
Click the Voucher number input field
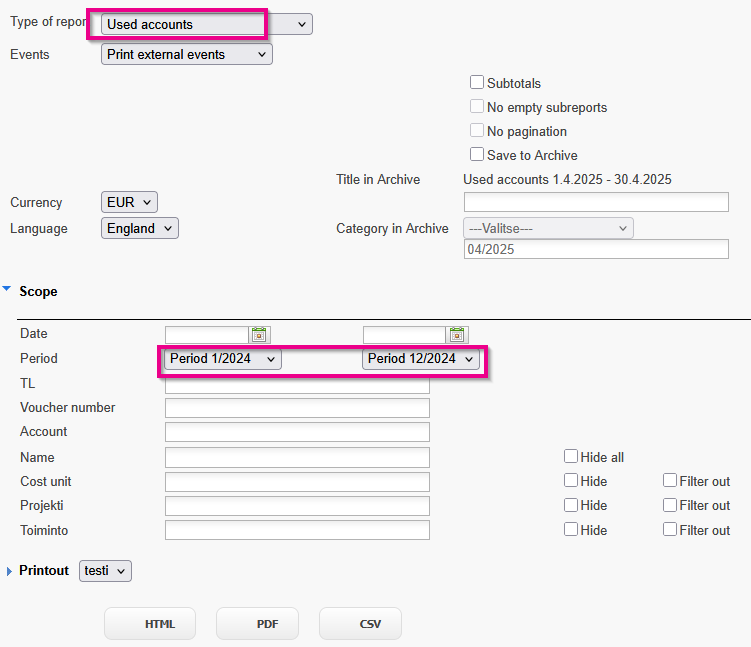point(297,408)
